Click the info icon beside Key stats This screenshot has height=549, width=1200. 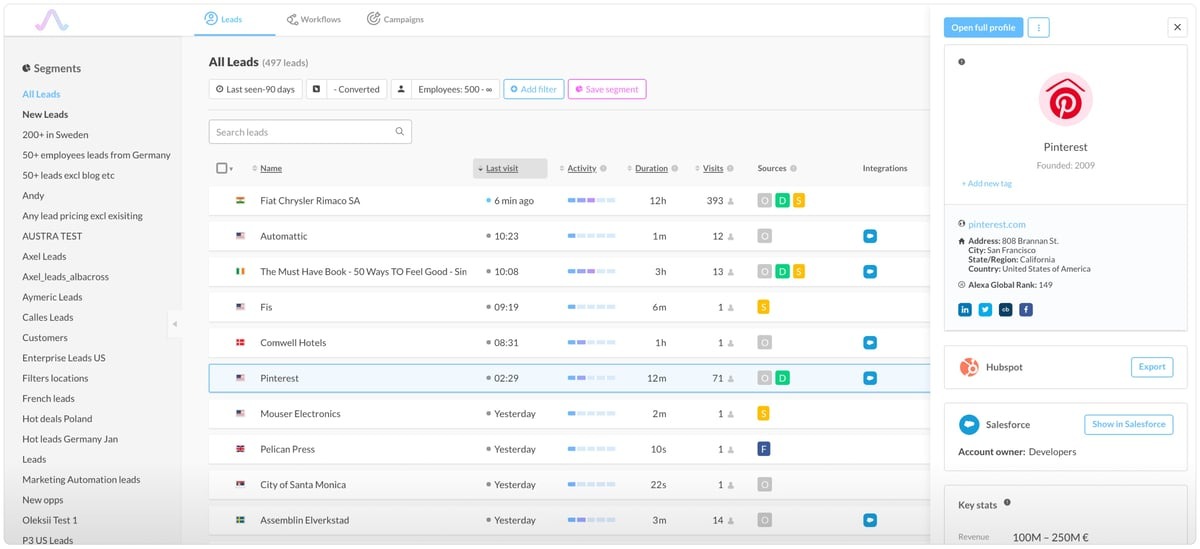[x=1007, y=503]
